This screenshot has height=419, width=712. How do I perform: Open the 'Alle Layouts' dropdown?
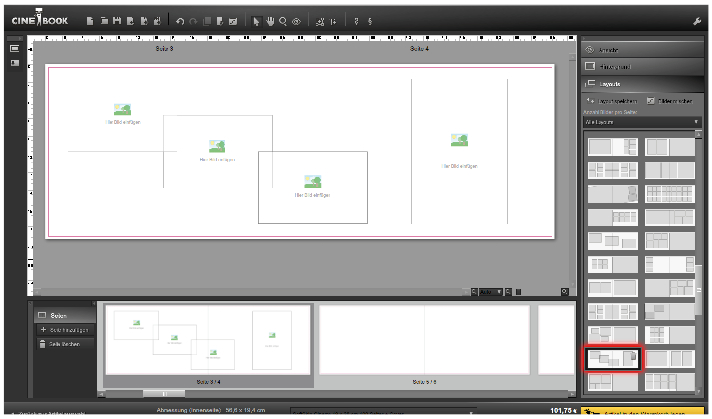pos(642,122)
